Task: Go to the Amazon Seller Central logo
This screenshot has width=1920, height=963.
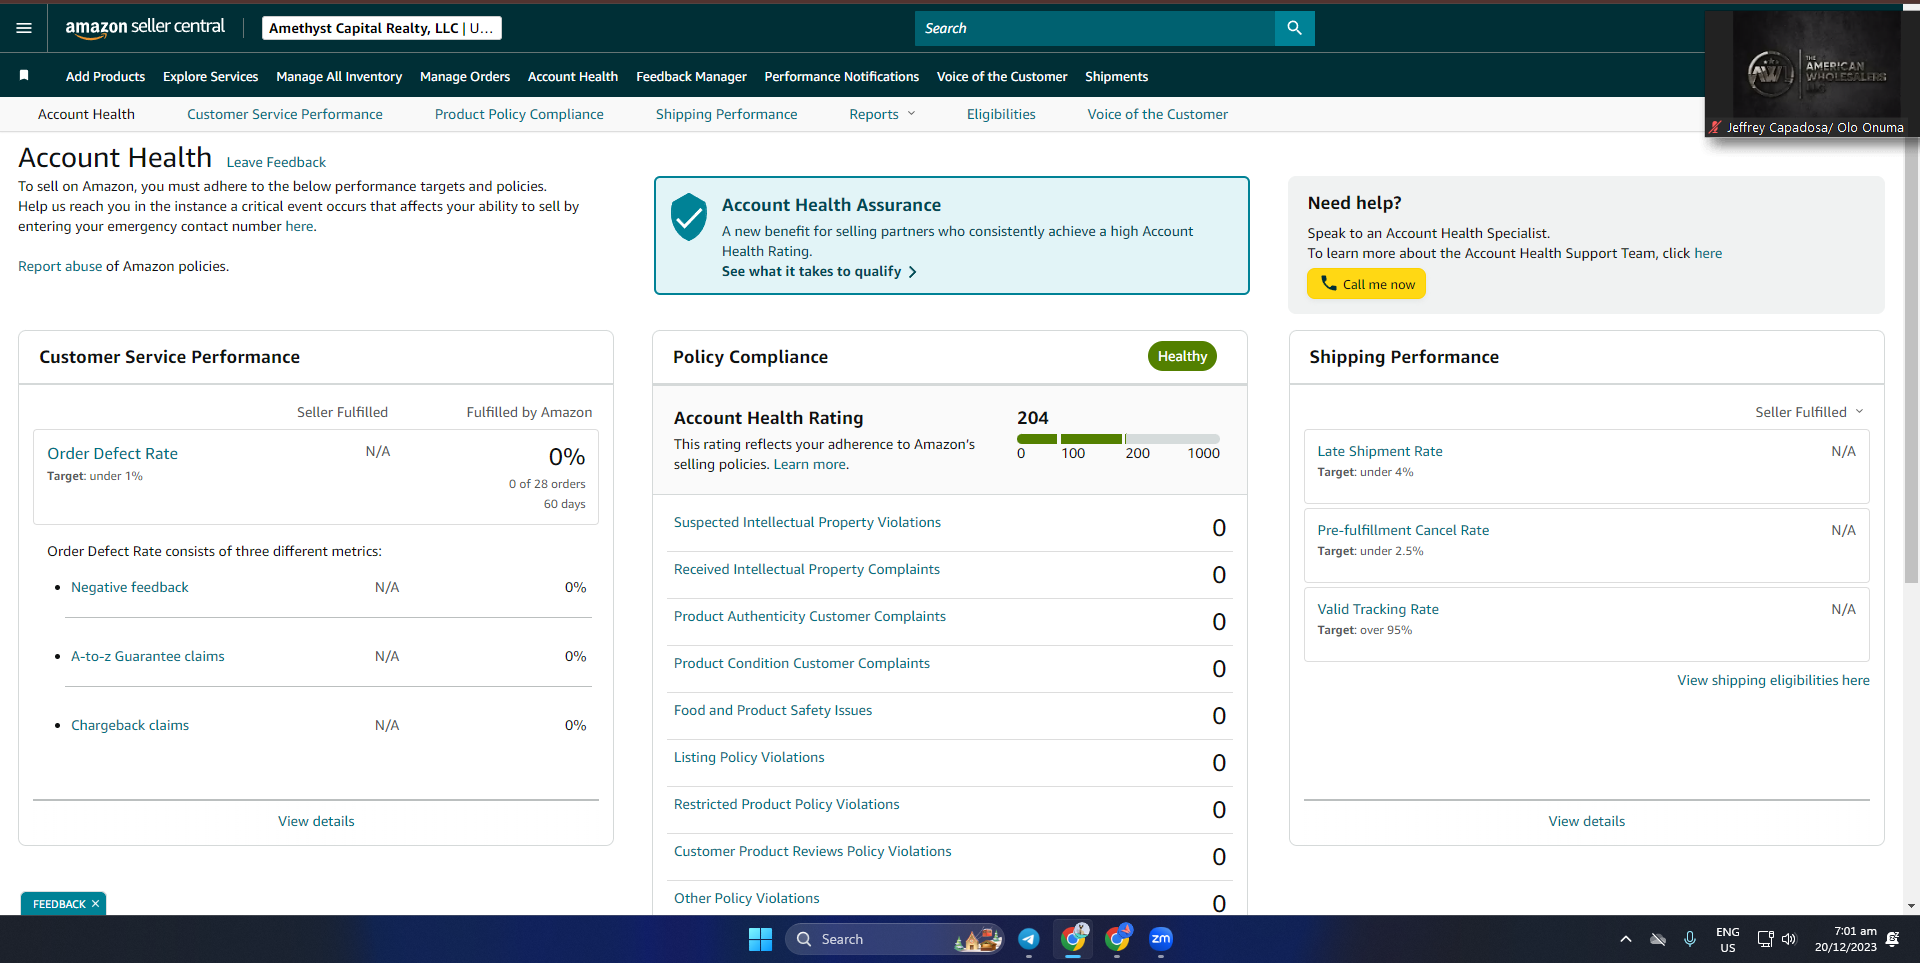Action: click(145, 28)
